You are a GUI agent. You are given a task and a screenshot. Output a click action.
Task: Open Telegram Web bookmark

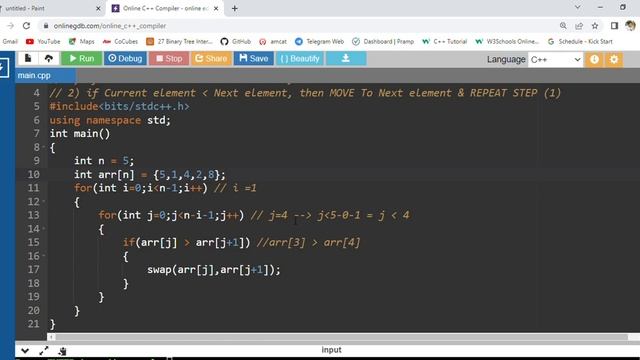320,41
